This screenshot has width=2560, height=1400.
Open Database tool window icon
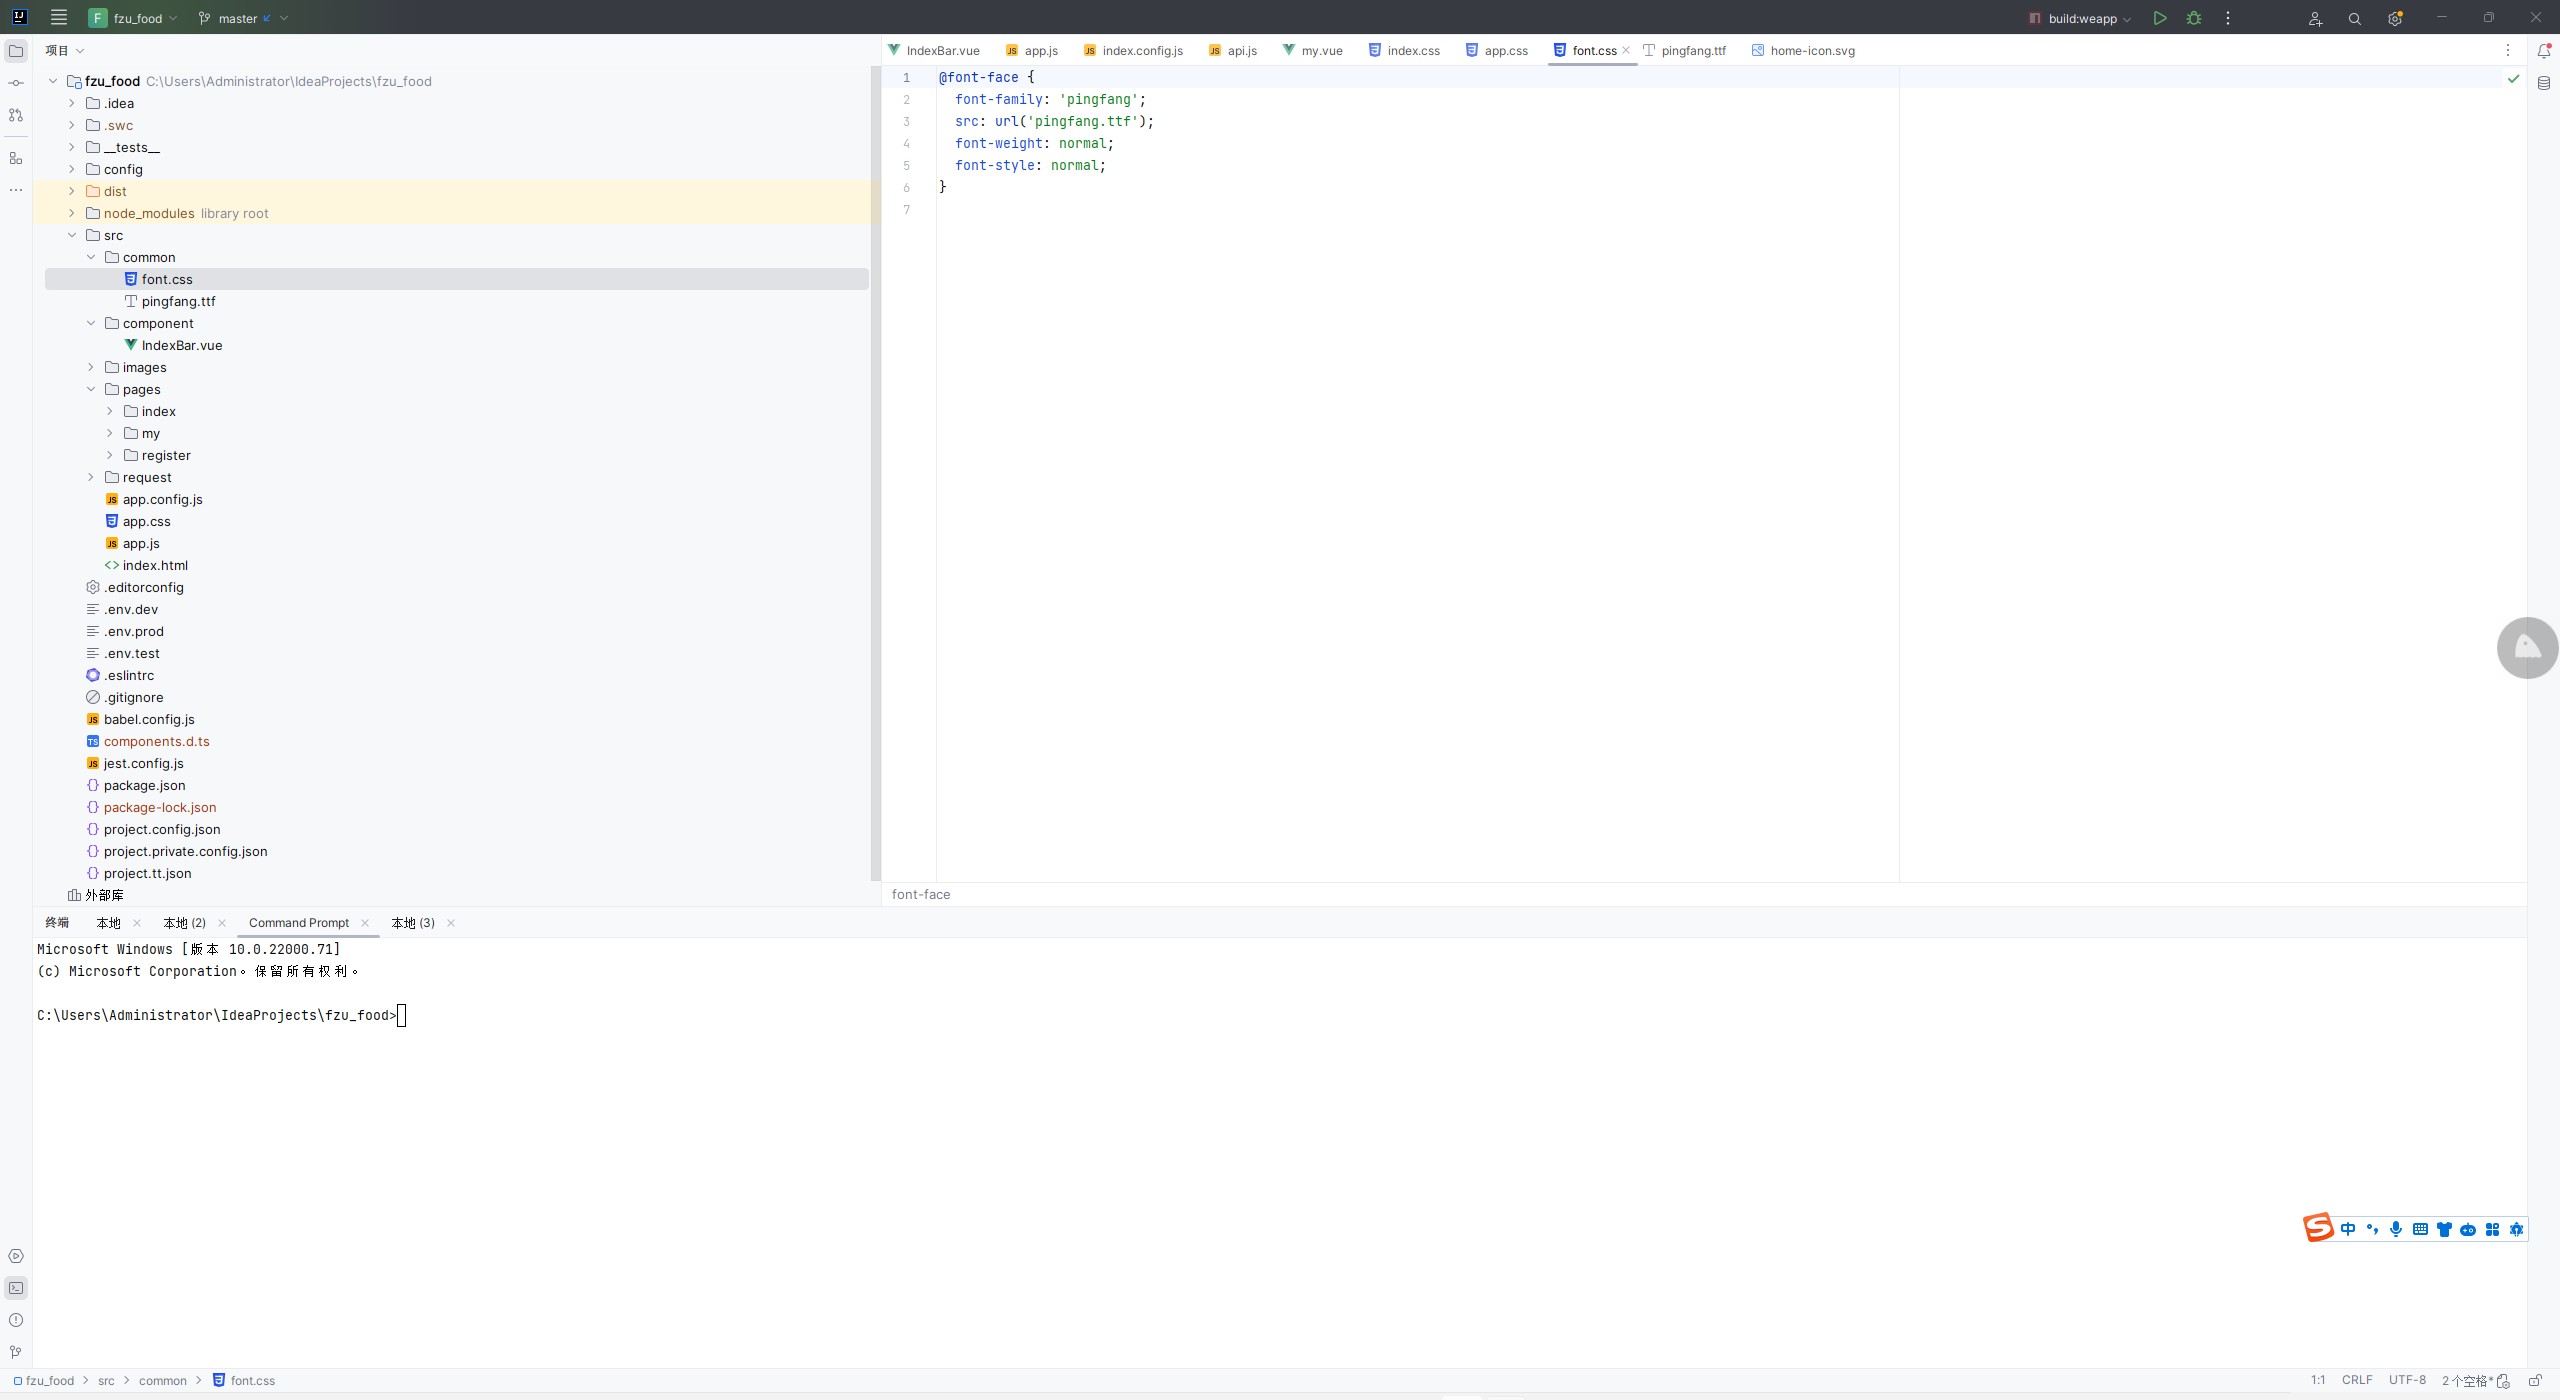point(2544,83)
